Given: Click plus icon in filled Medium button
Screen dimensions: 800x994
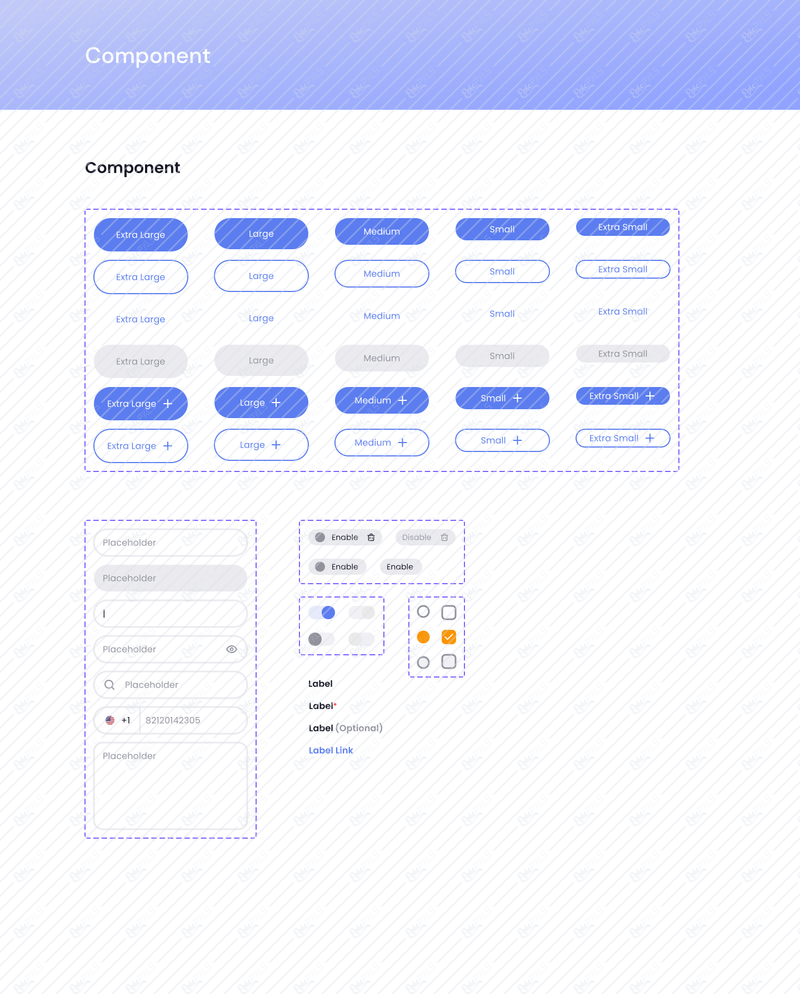Looking at the screenshot, I should [x=403, y=400].
